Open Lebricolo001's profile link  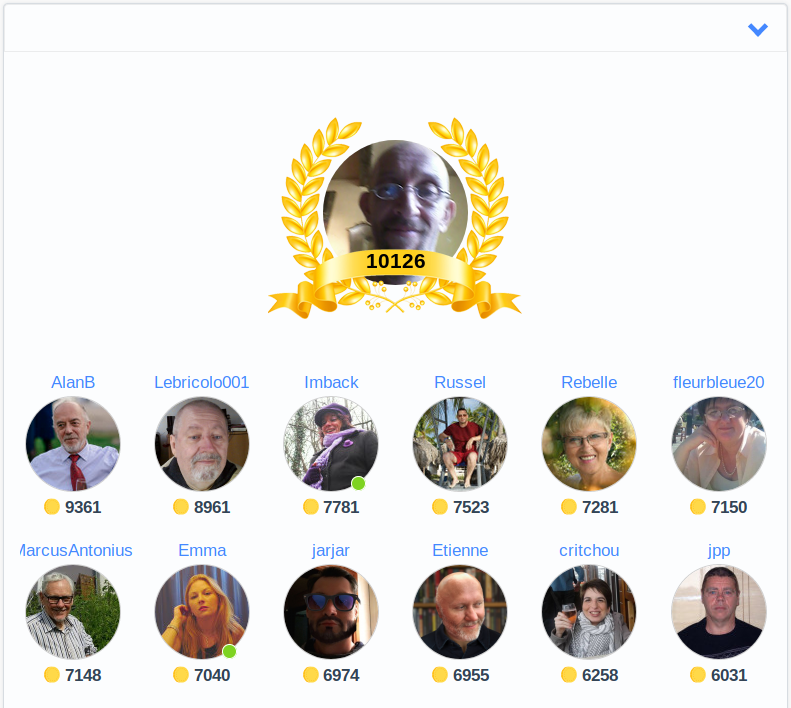point(202,382)
